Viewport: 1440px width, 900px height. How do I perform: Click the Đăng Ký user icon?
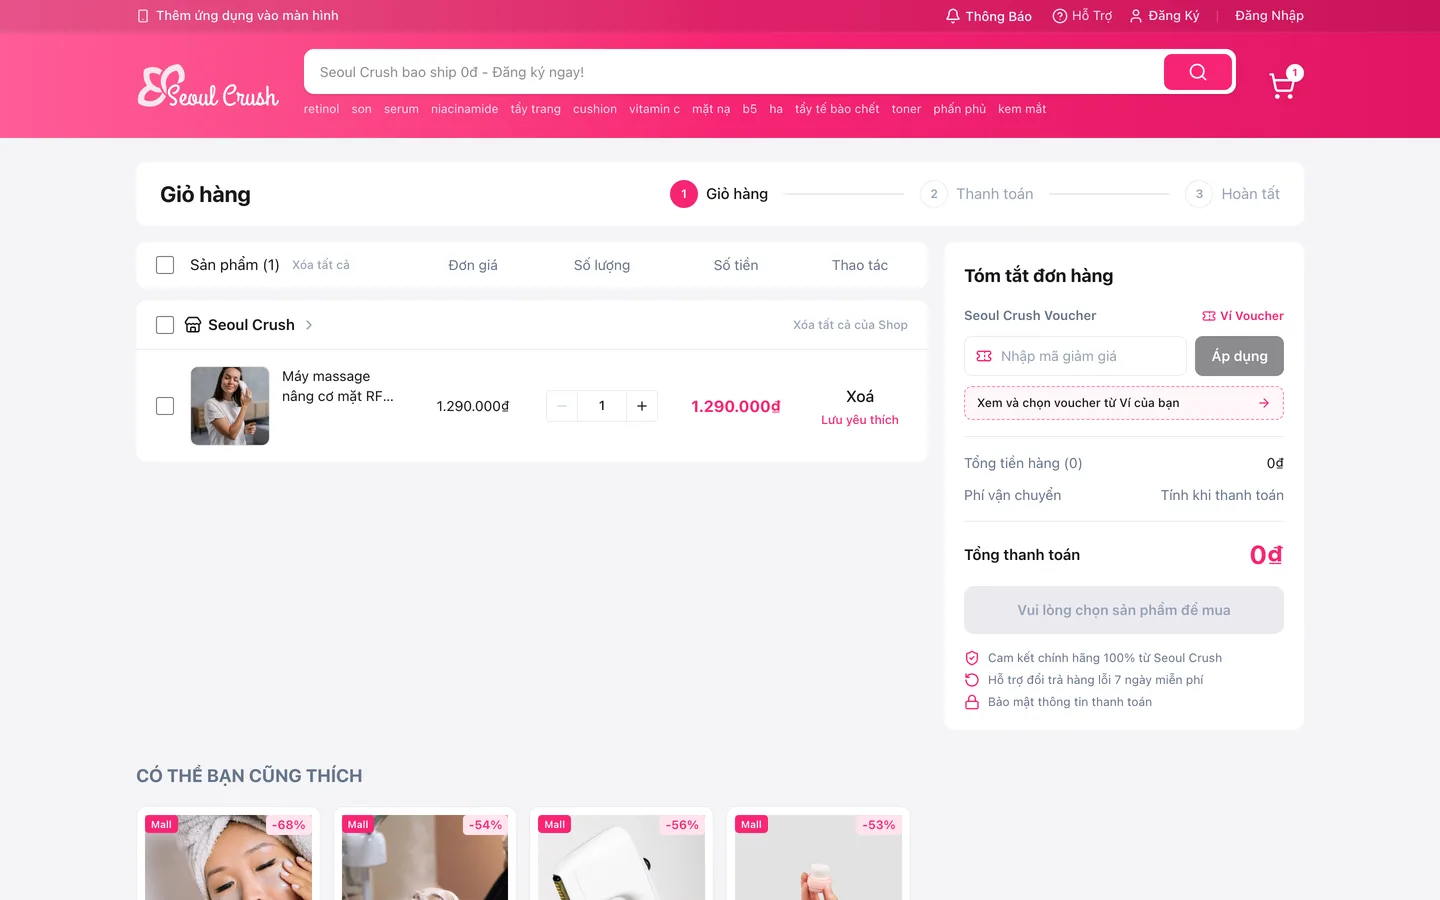pos(1136,16)
